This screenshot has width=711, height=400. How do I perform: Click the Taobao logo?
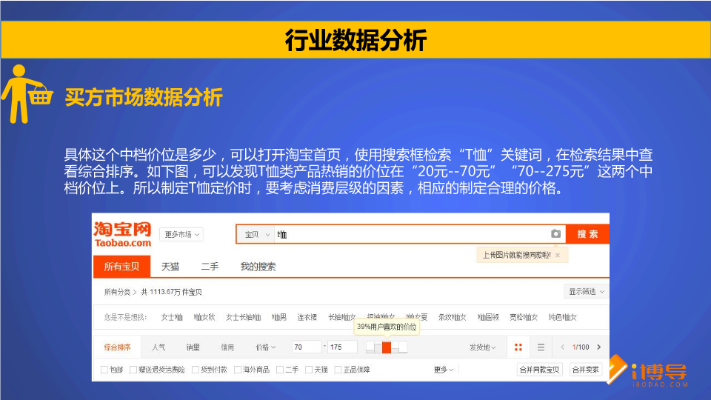tap(124, 235)
